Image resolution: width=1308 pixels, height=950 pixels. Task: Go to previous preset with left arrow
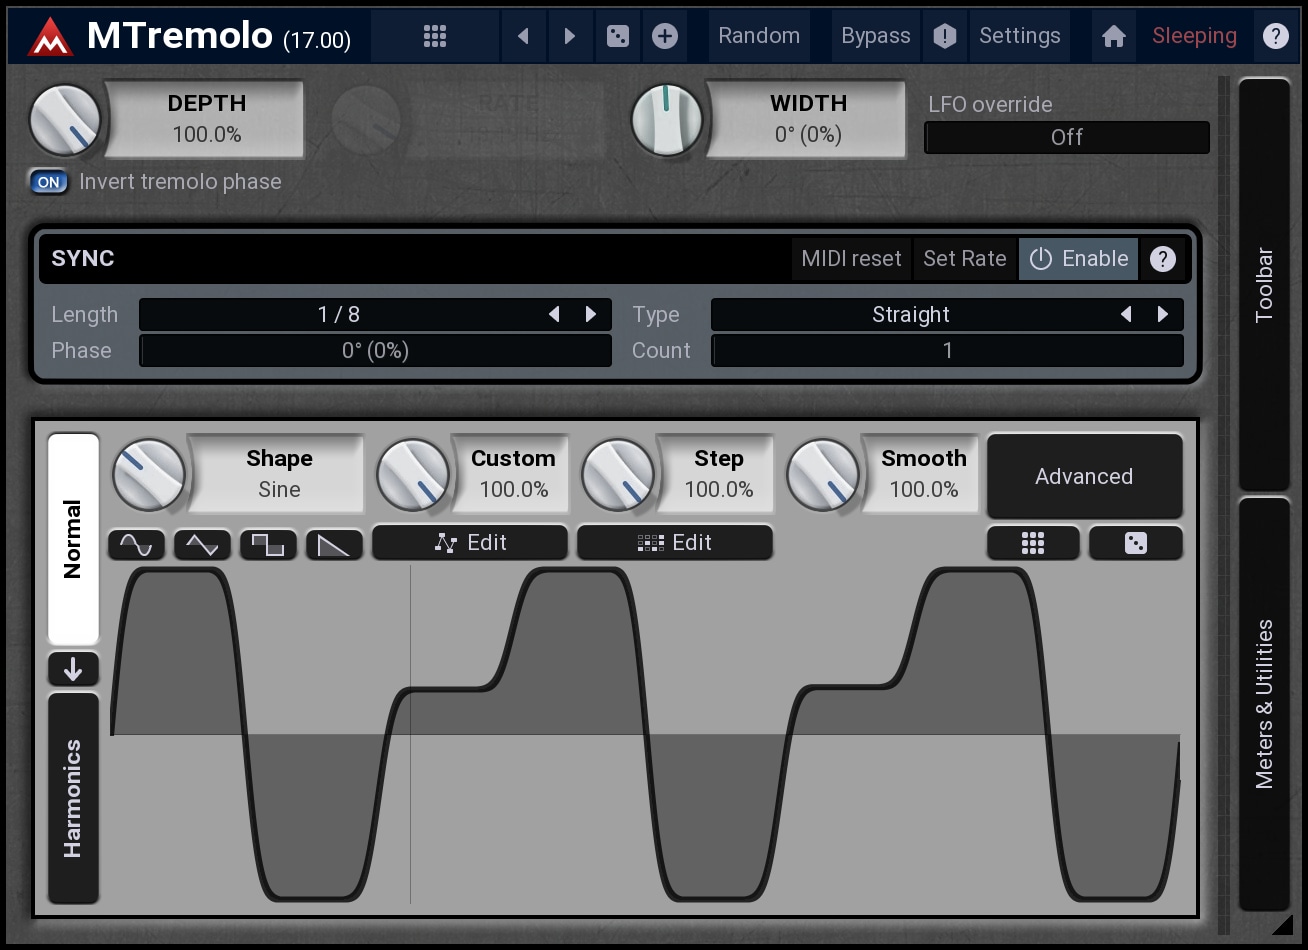523,36
